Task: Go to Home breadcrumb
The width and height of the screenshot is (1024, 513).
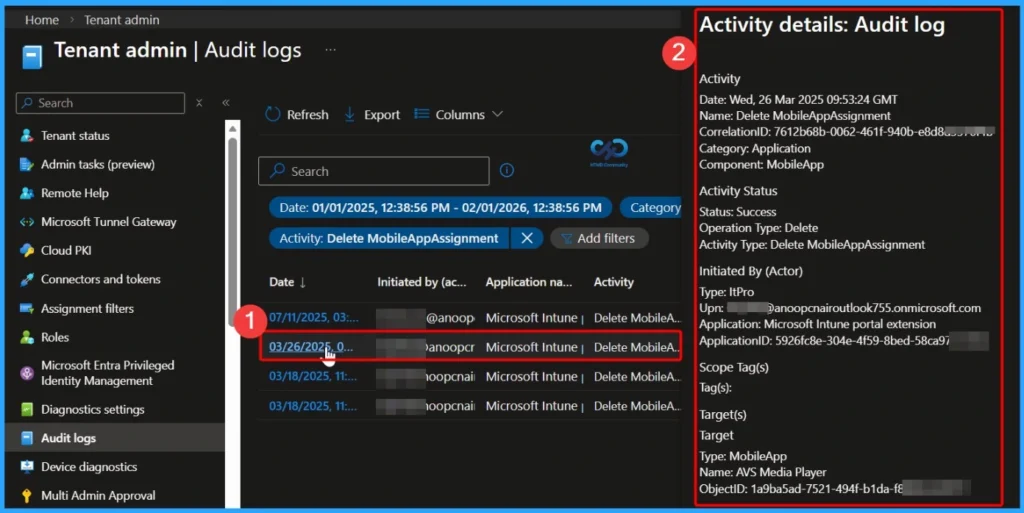Action: click(42, 20)
